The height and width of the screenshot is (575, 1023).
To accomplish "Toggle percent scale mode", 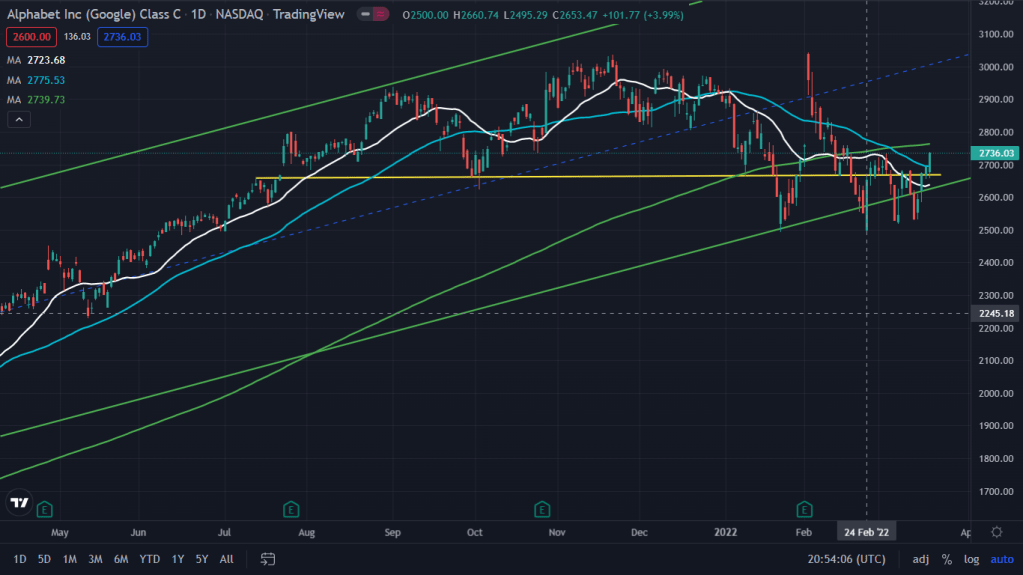I will (x=946, y=558).
